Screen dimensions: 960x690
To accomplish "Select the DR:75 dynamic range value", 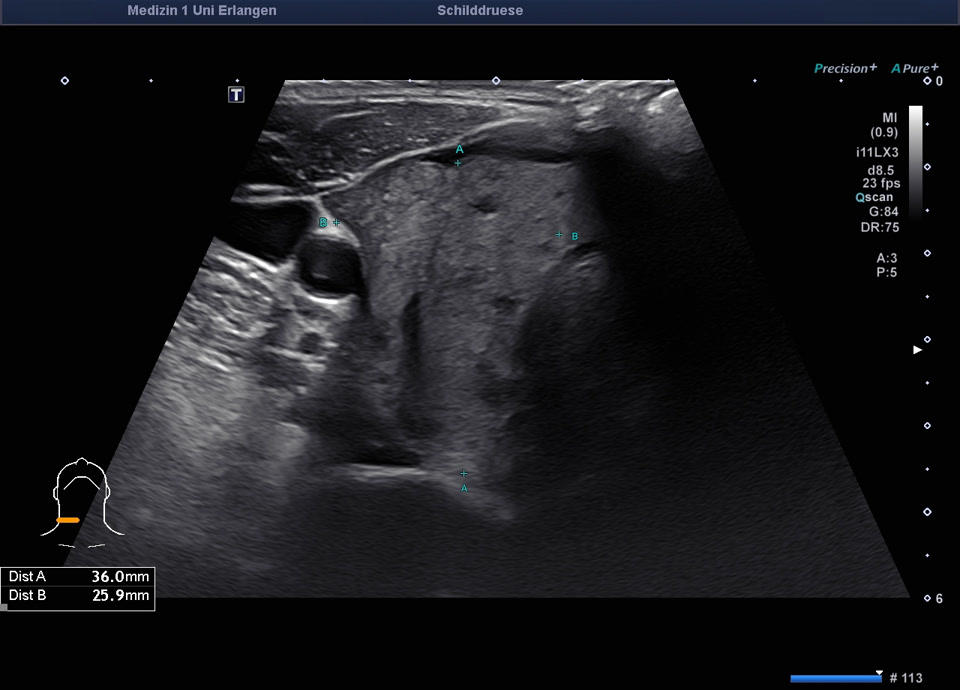I will [x=881, y=226].
